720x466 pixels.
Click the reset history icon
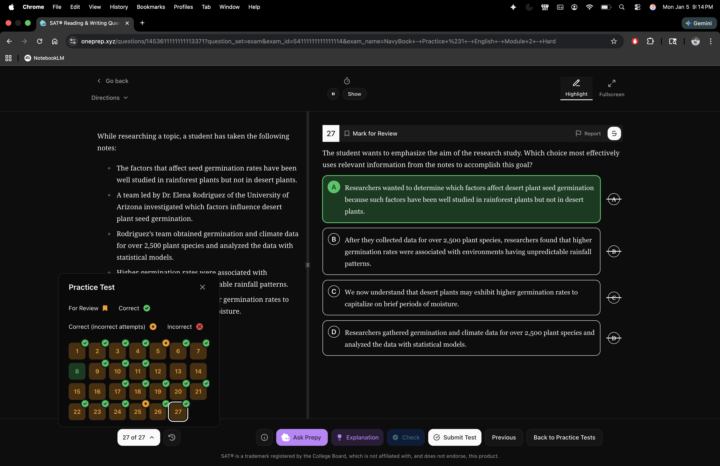pos(172,438)
